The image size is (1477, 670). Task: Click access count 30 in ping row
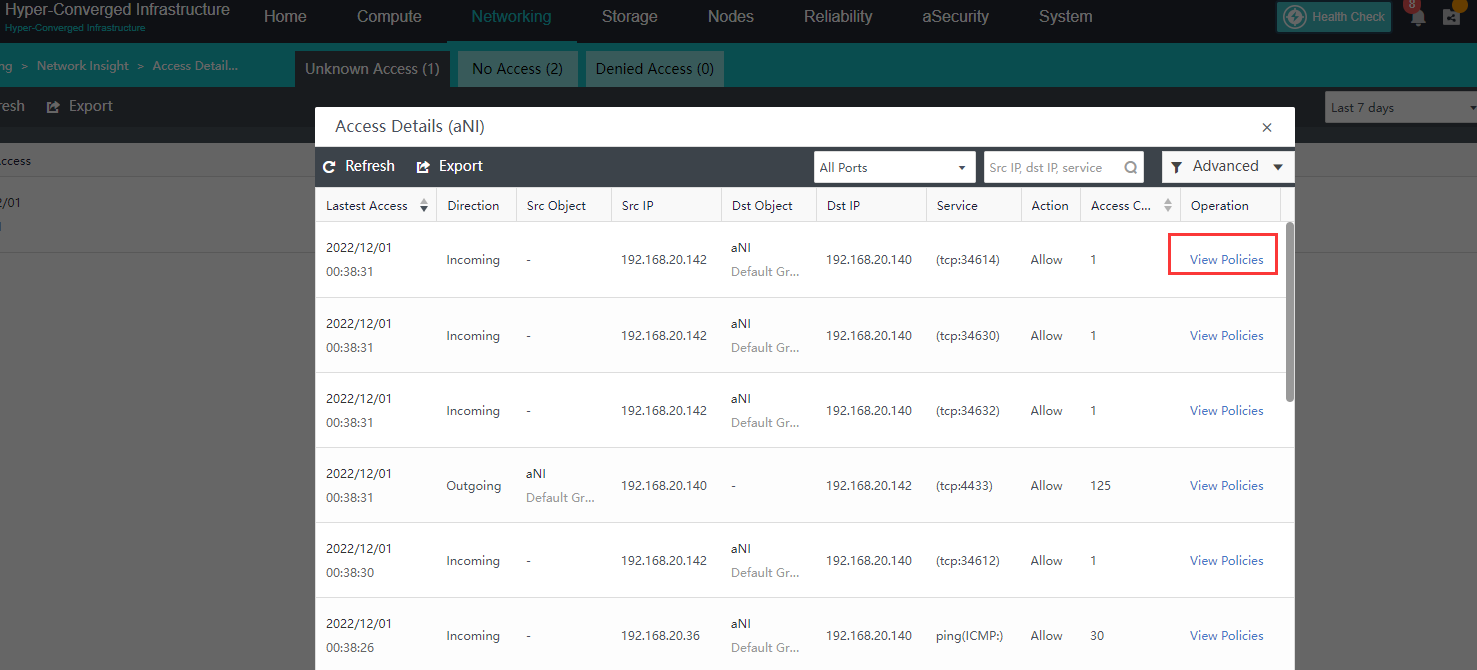coord(1097,636)
